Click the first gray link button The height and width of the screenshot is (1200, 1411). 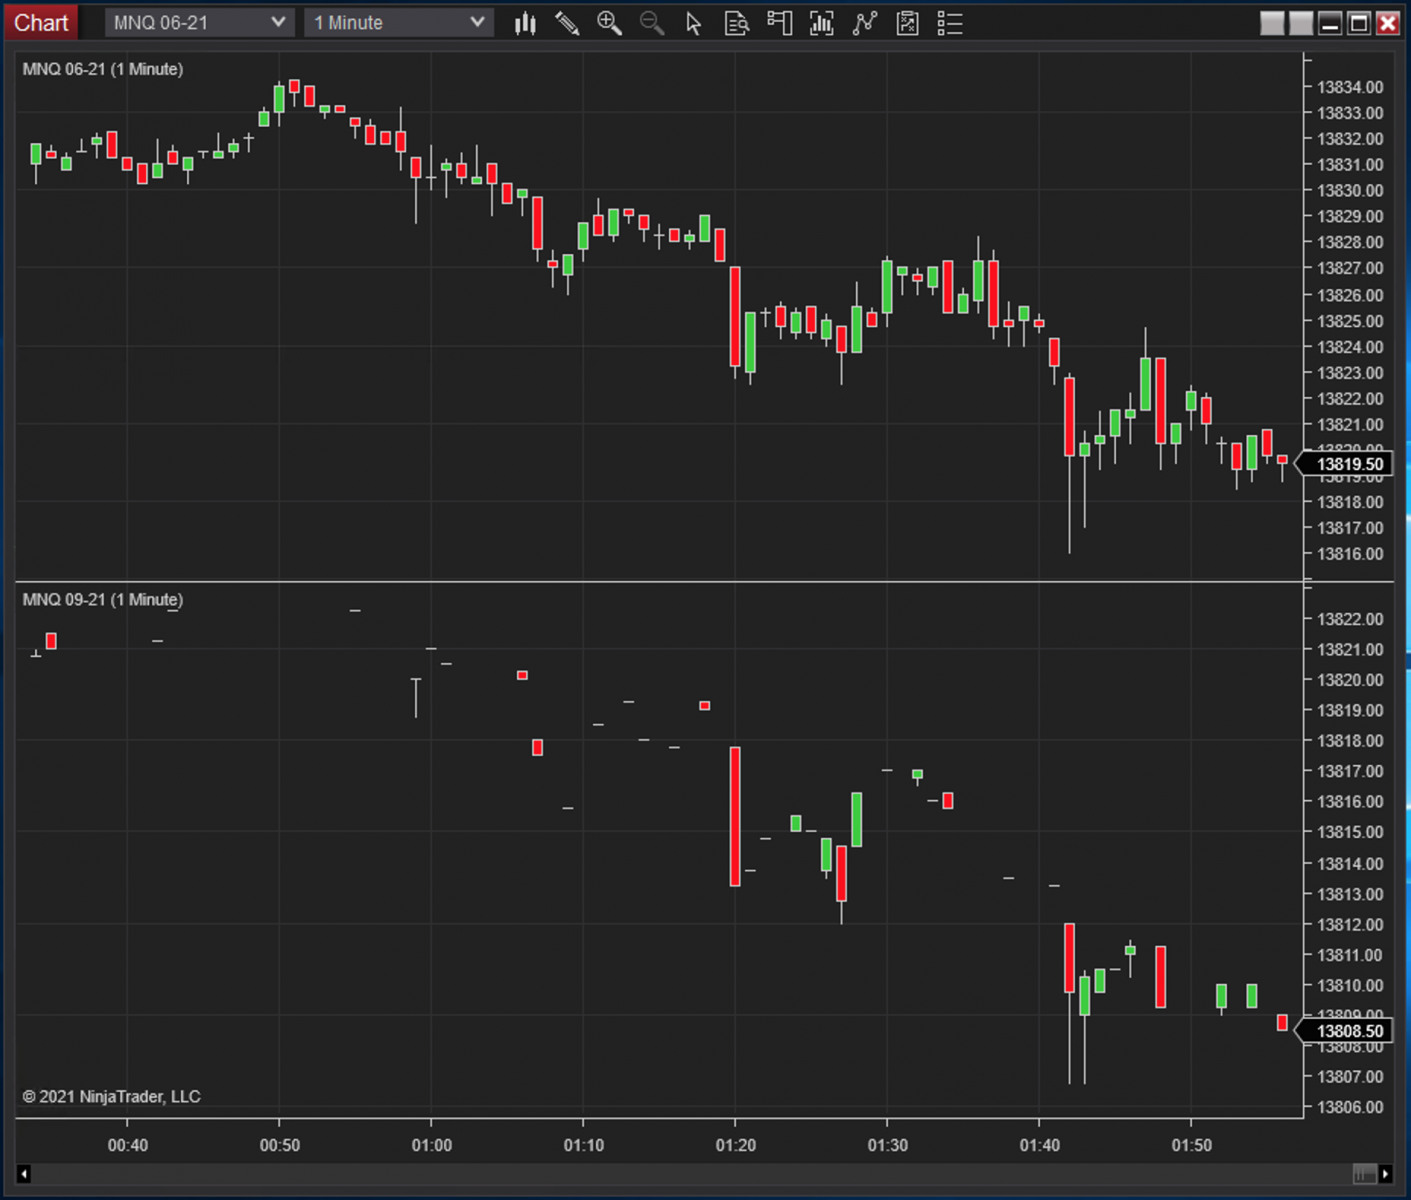(1272, 23)
